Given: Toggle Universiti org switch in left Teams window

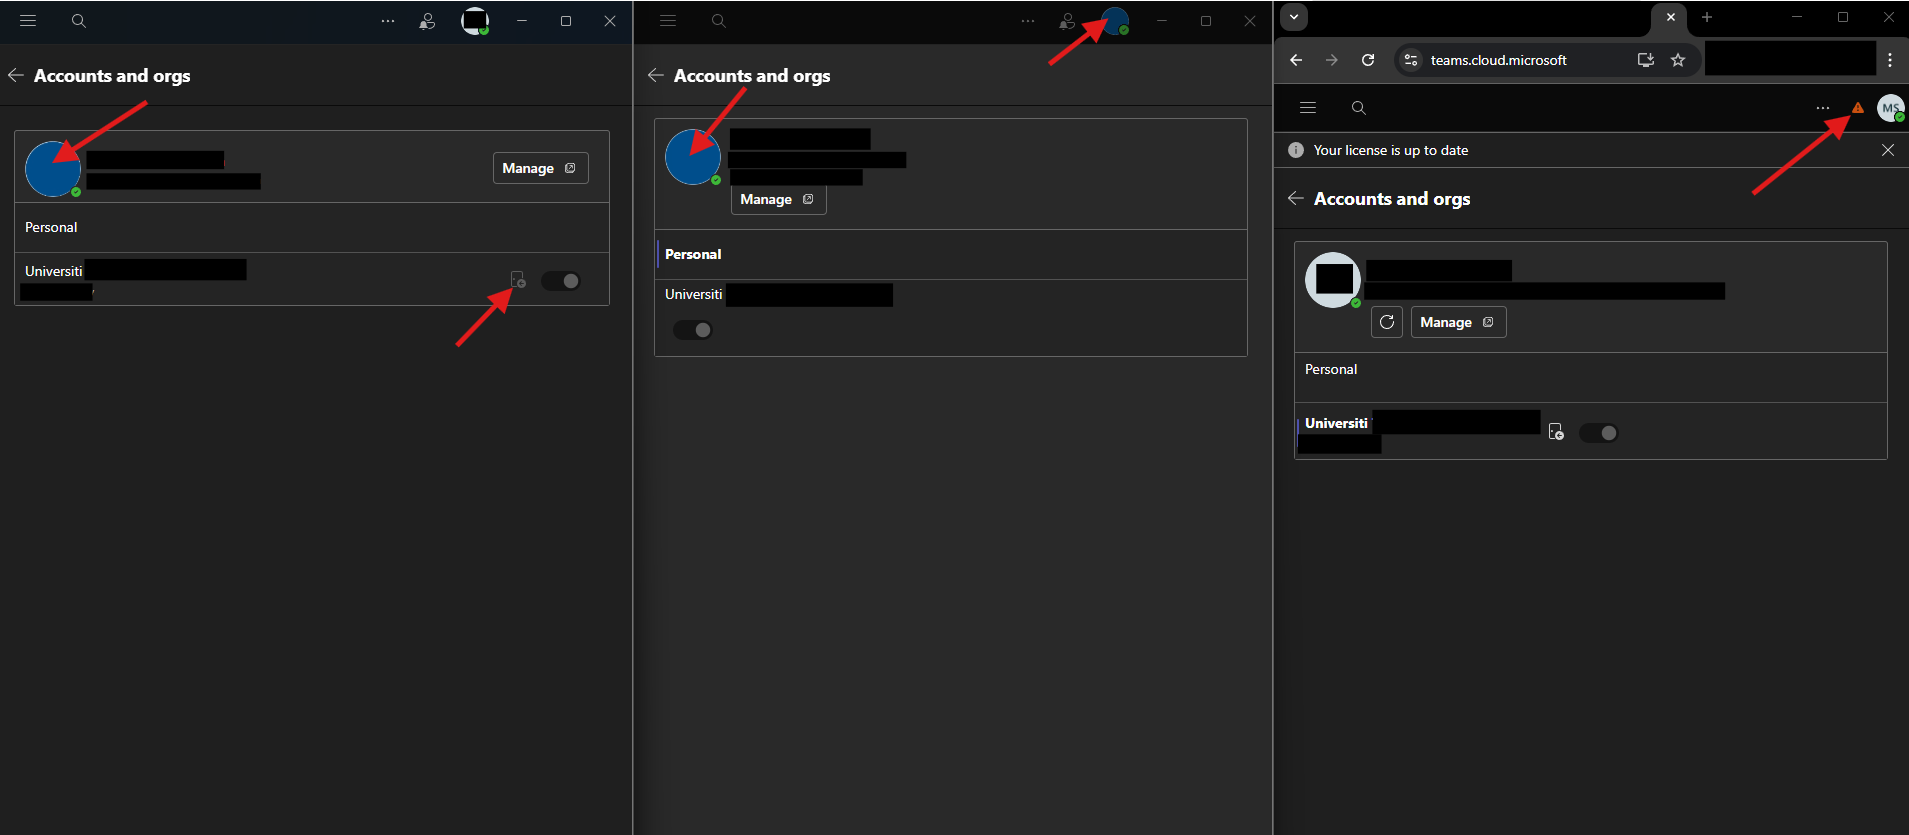Looking at the screenshot, I should 561,281.
